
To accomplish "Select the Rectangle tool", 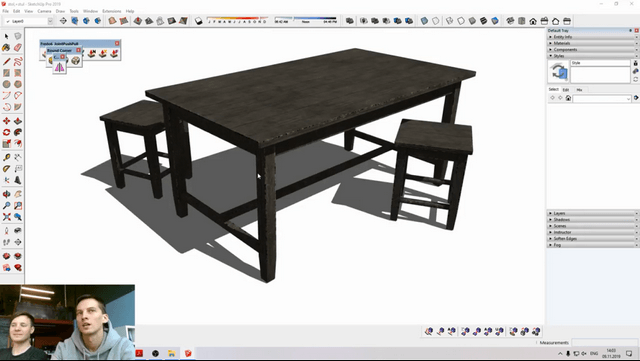I will tap(7, 73).
